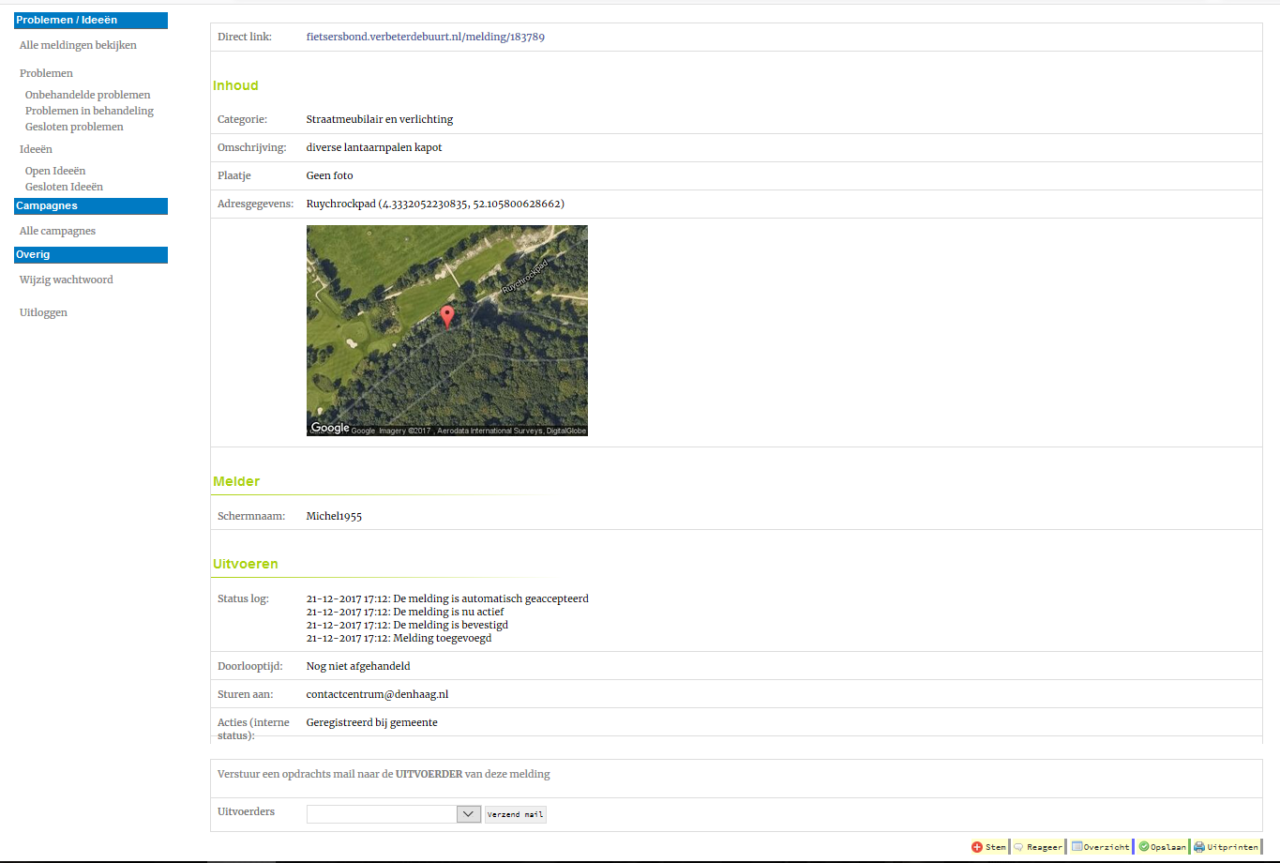Open Gesloten Ideeën list
This screenshot has width=1280, height=863.
click(x=64, y=187)
